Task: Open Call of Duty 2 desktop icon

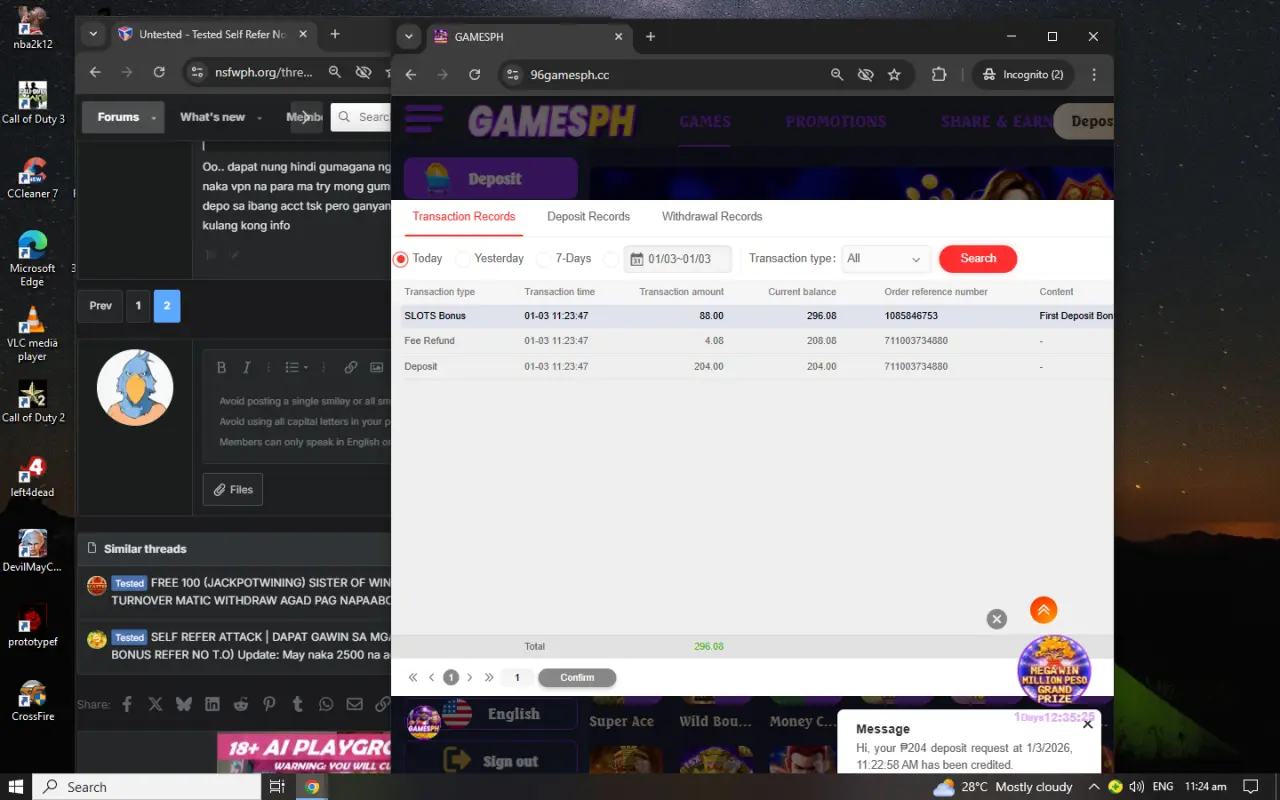Action: pyautogui.click(x=32, y=402)
